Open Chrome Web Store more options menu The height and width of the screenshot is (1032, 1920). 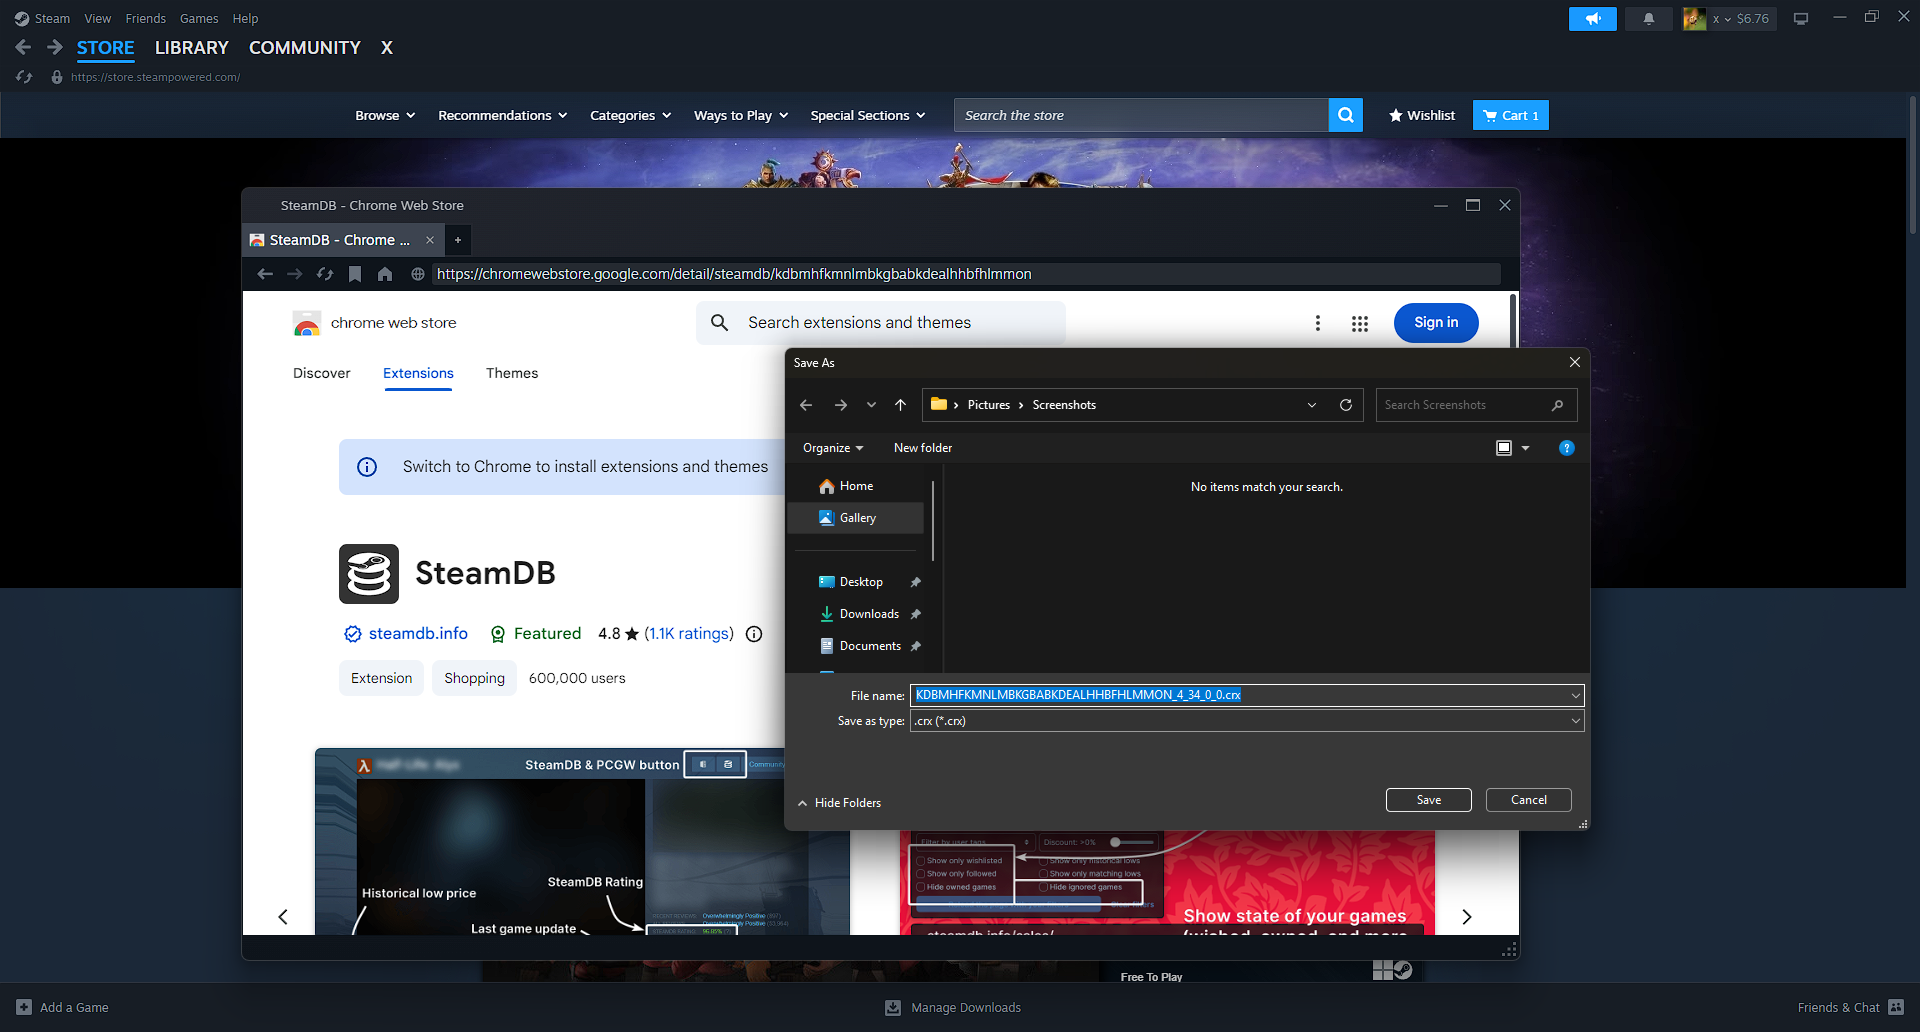[1318, 323]
